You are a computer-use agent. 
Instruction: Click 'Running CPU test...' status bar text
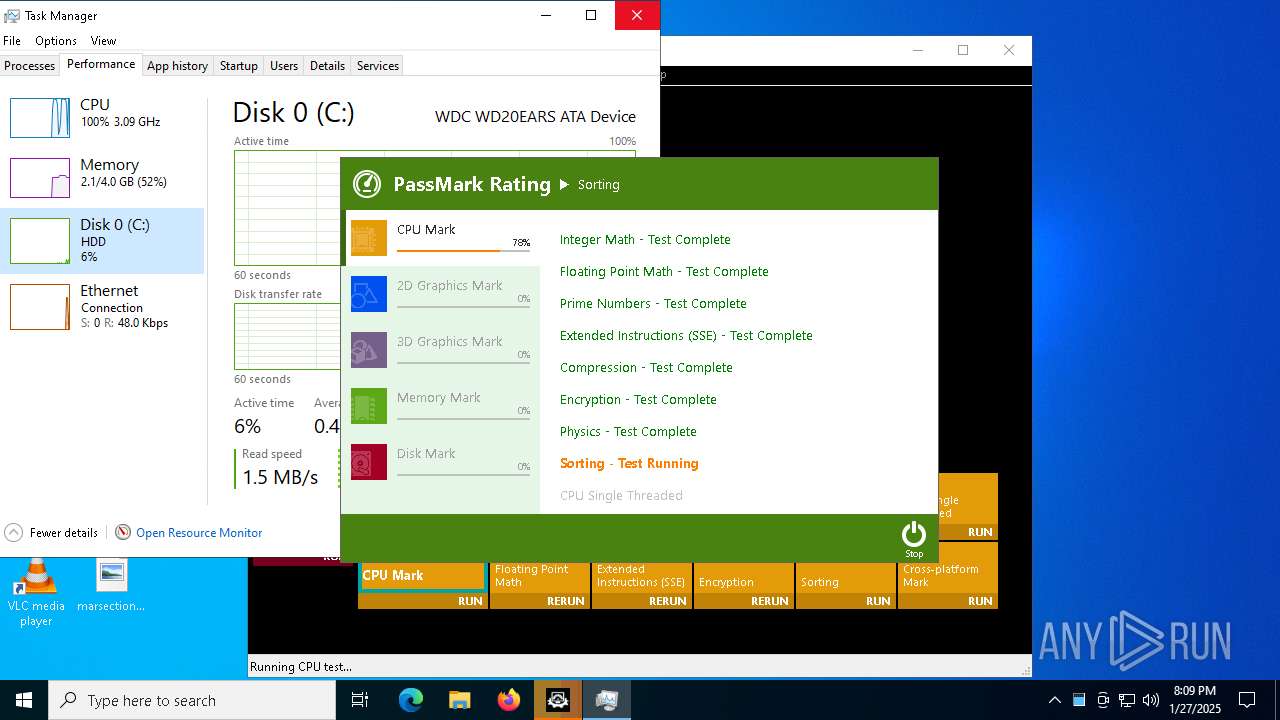click(301, 667)
